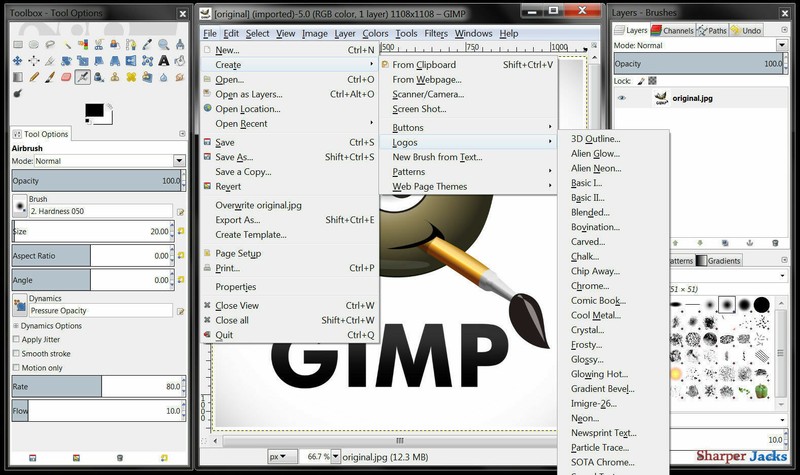Adjust the Airbrush Opacity slider
Screen dimensions: 800x475
coord(96,181)
